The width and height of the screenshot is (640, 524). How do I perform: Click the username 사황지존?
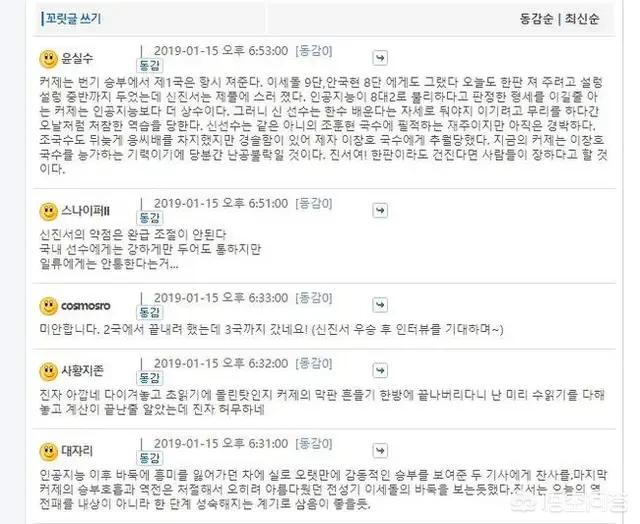click(82, 370)
